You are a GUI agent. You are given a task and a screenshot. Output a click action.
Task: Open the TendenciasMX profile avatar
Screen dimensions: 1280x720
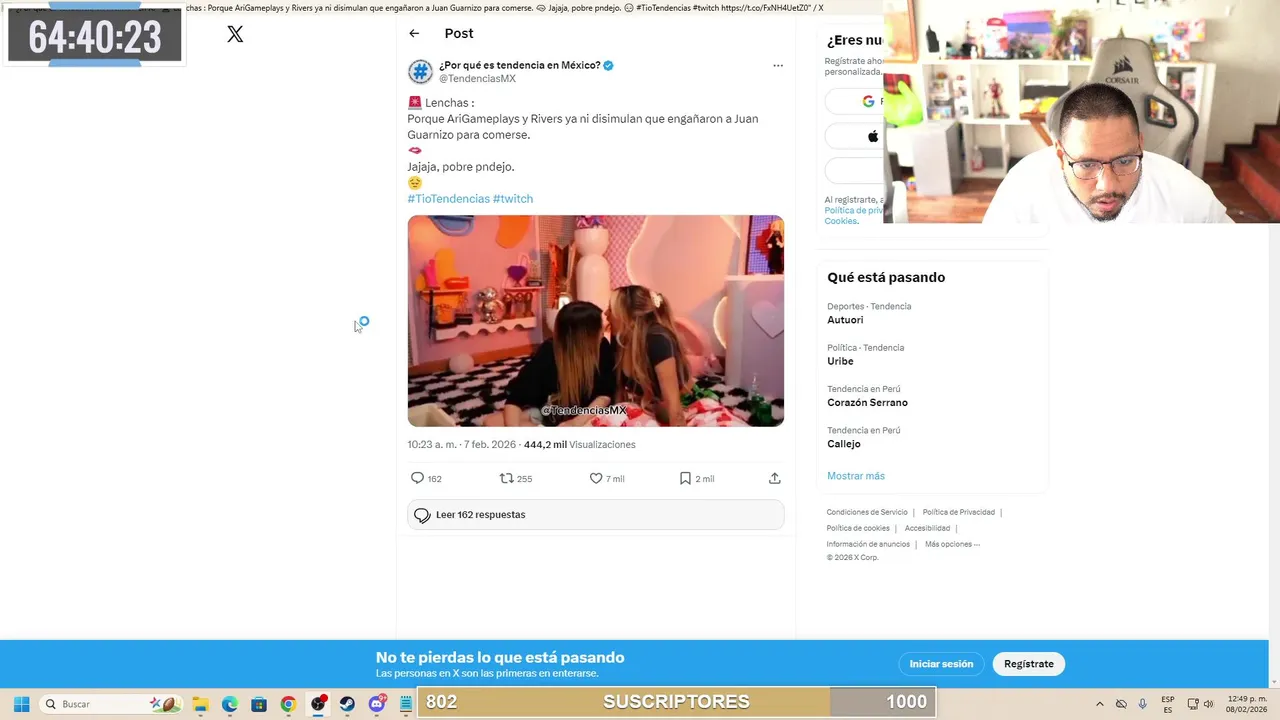420,71
